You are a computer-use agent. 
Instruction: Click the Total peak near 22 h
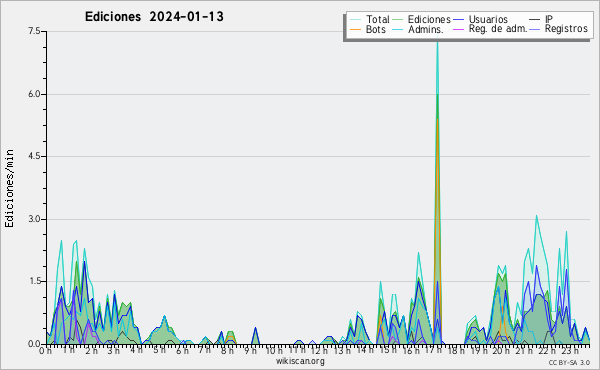point(536,217)
